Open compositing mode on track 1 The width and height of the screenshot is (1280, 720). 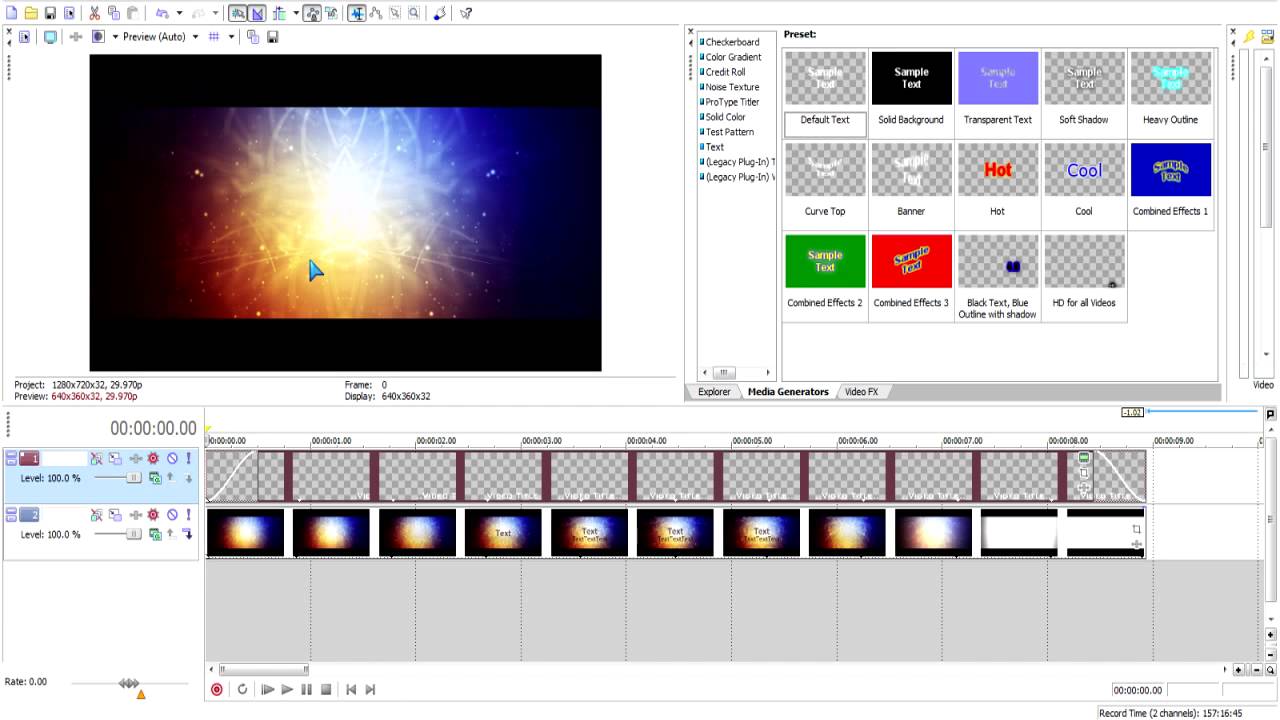pyautogui.click(x=155, y=479)
